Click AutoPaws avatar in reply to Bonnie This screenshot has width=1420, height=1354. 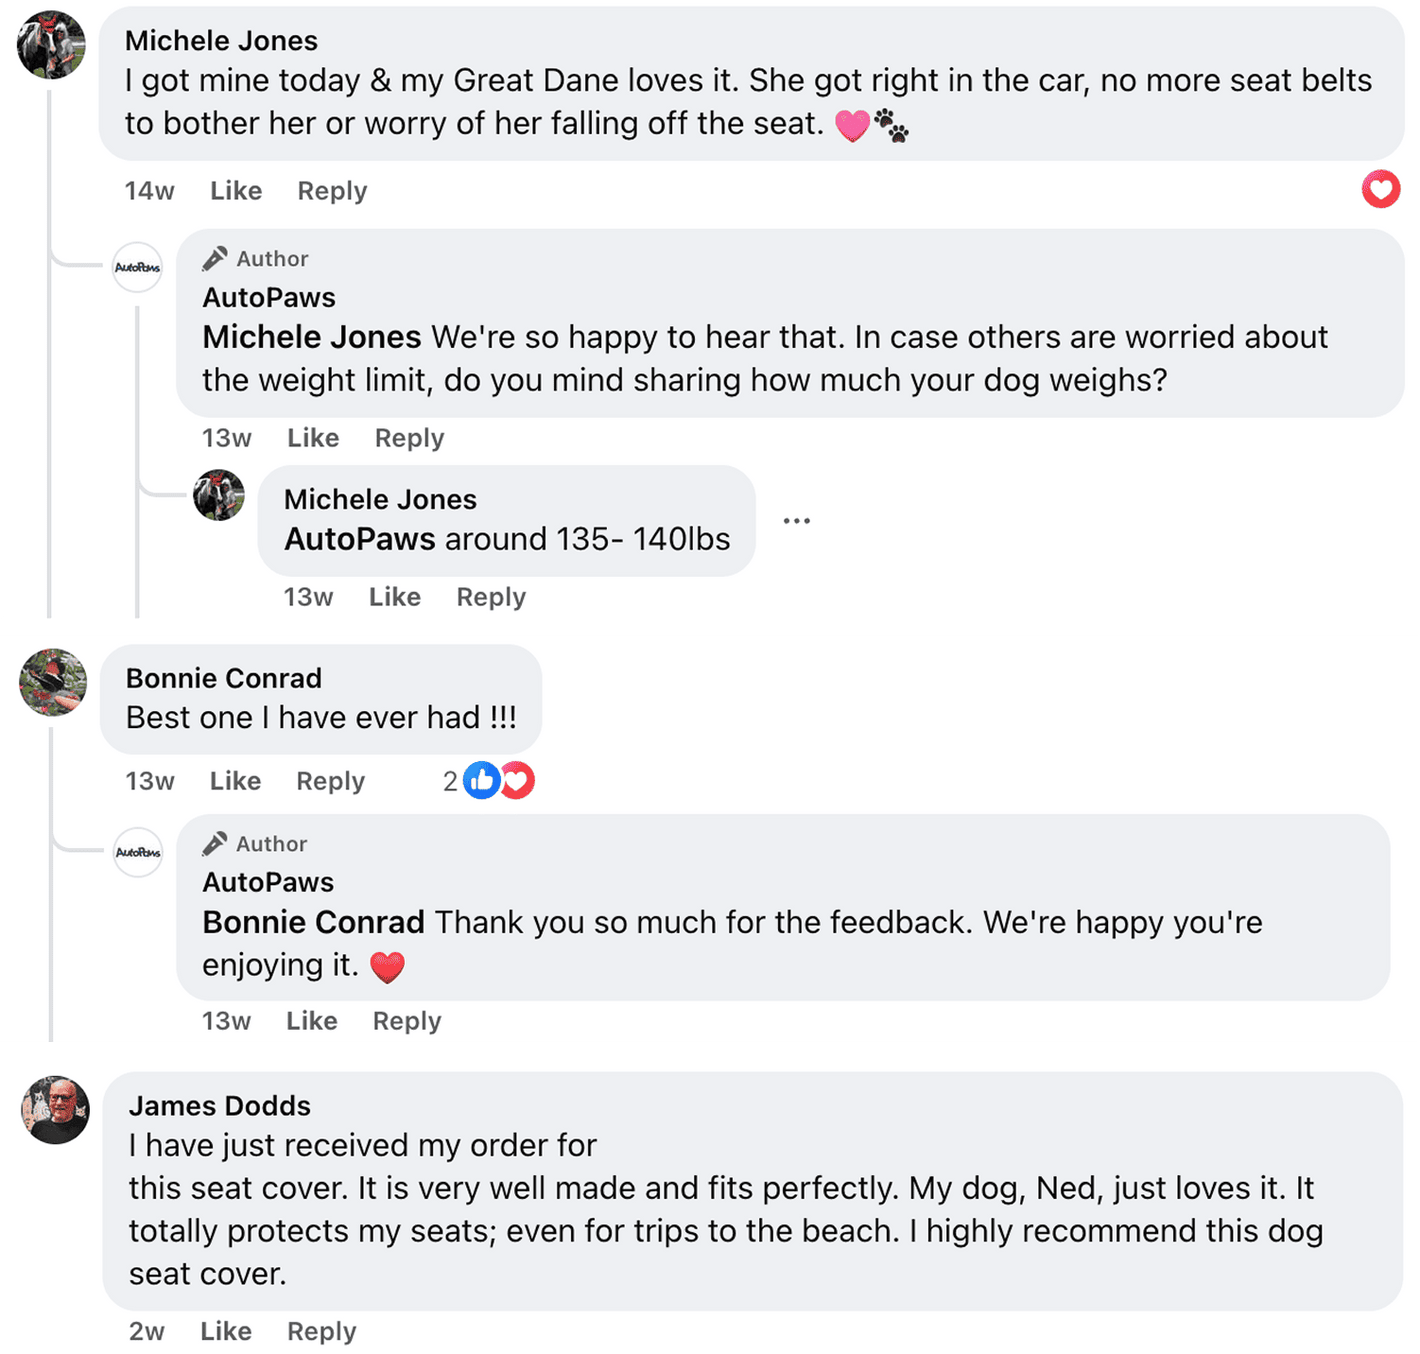click(137, 852)
